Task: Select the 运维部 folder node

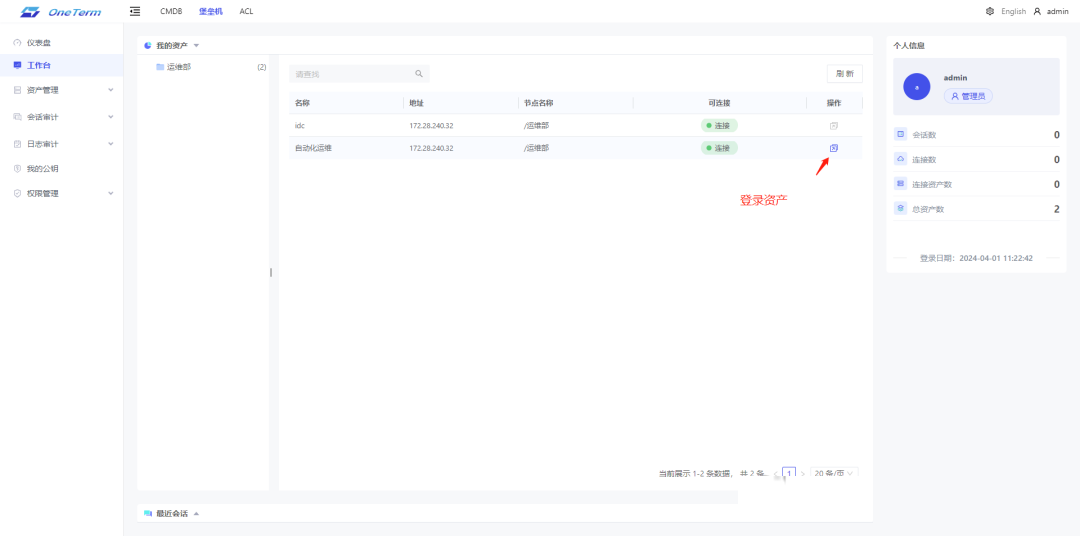Action: tap(178, 67)
